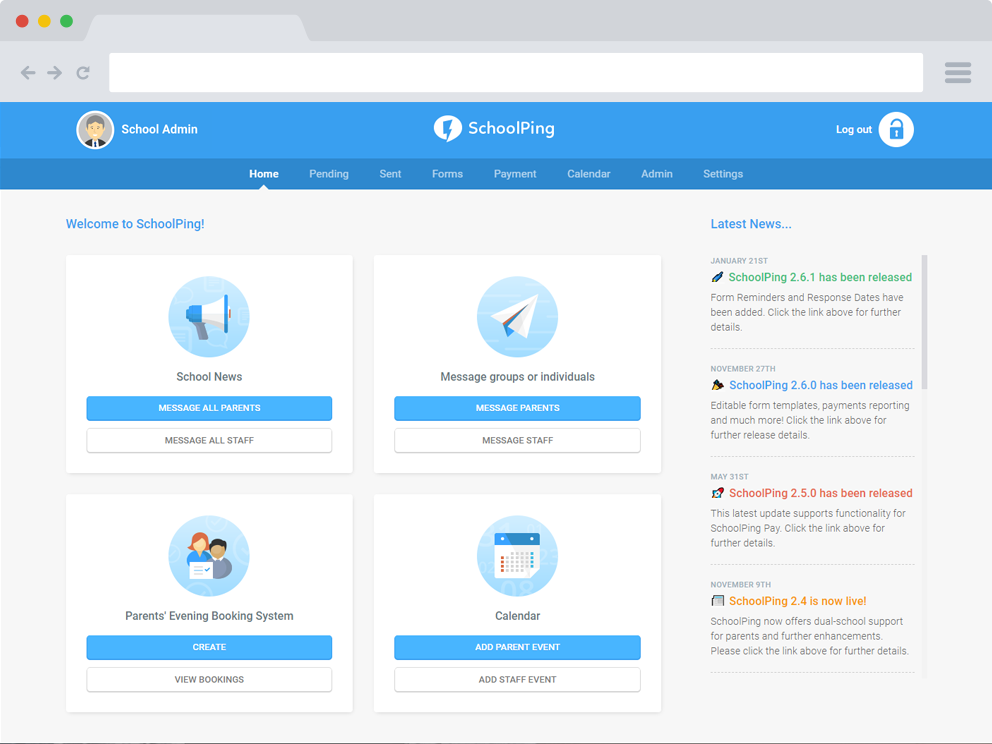
Task: Click the paper plane messaging icon
Action: tap(518, 316)
